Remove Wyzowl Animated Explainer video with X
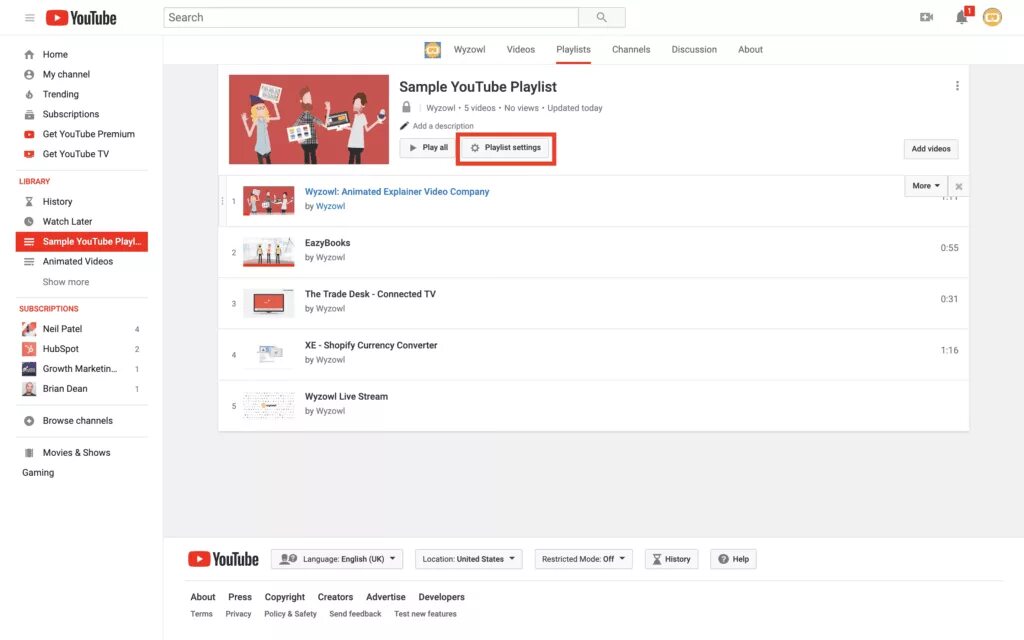 click(959, 186)
